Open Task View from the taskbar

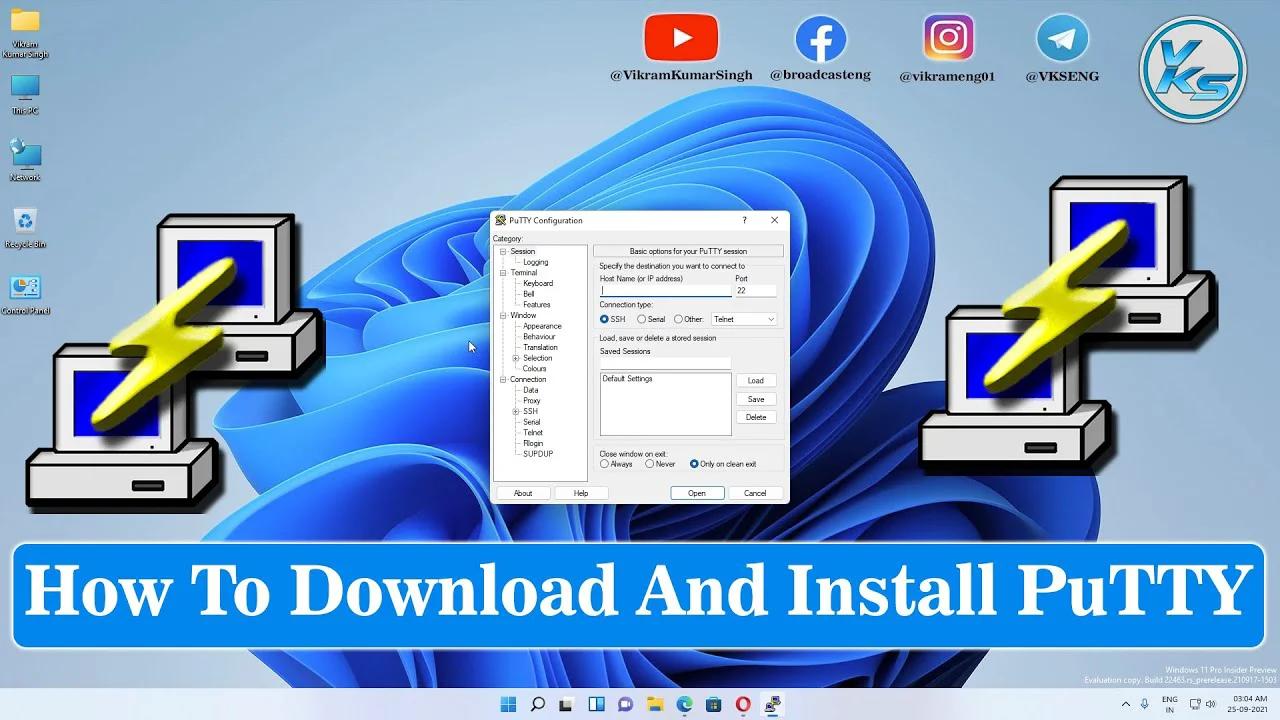(567, 704)
